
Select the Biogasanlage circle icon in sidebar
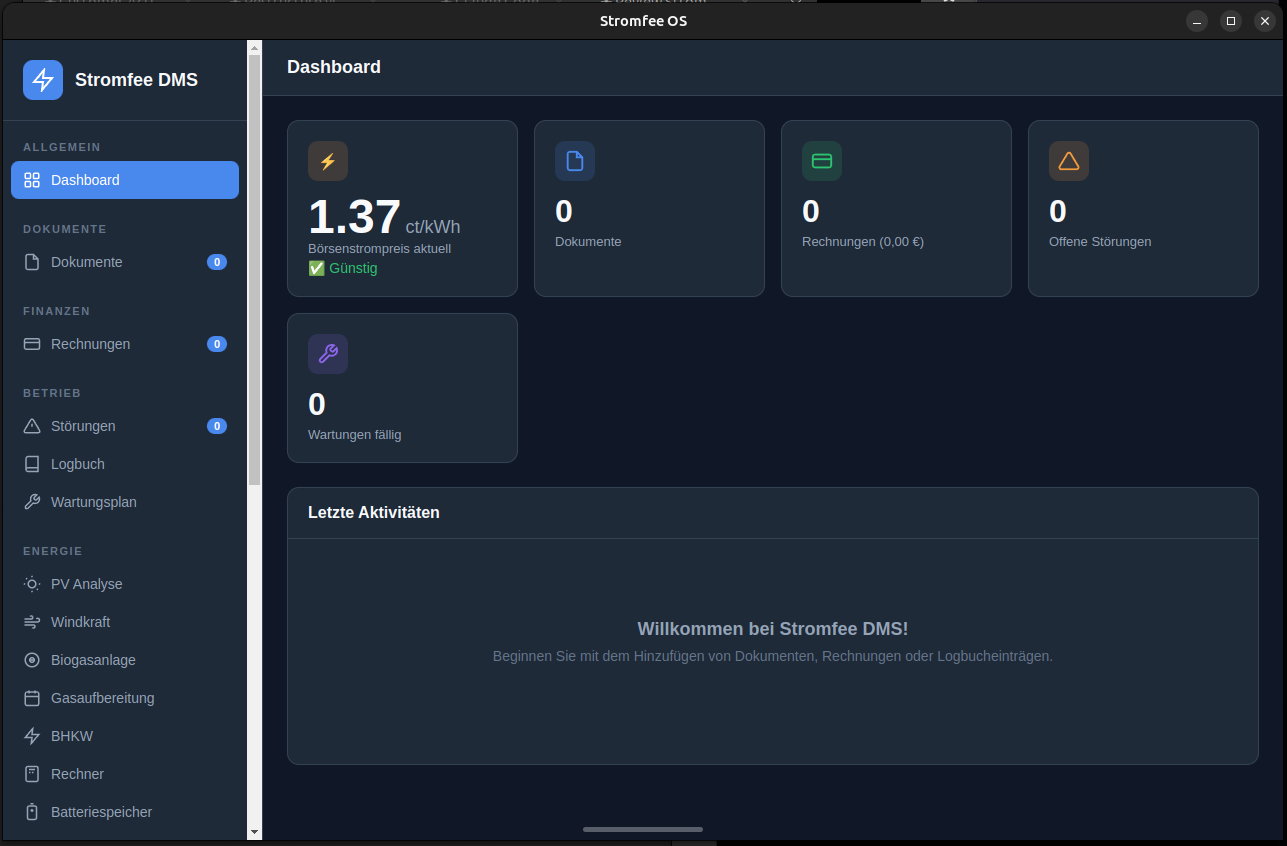(31, 660)
